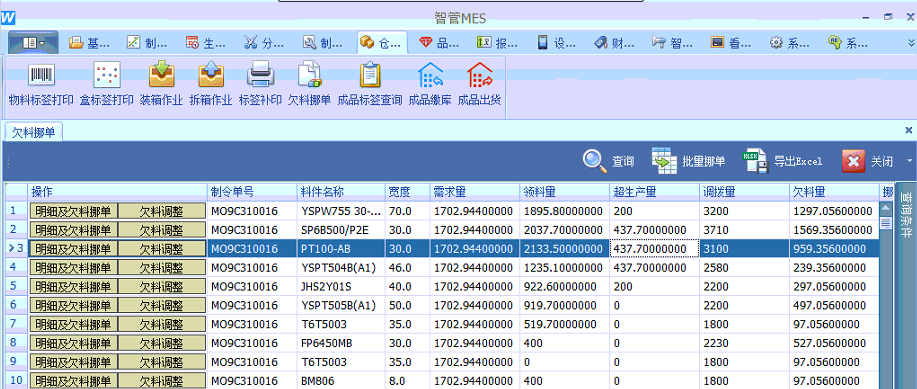Screen dimensions: 917x389
Task: Click the 437.70000000 cell in PT100-AB row
Action: point(655,249)
